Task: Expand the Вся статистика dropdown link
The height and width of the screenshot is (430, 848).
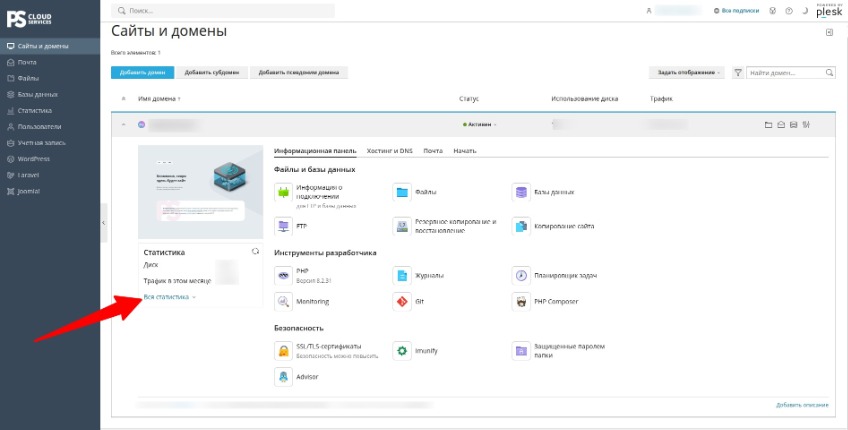Action: 170,297
